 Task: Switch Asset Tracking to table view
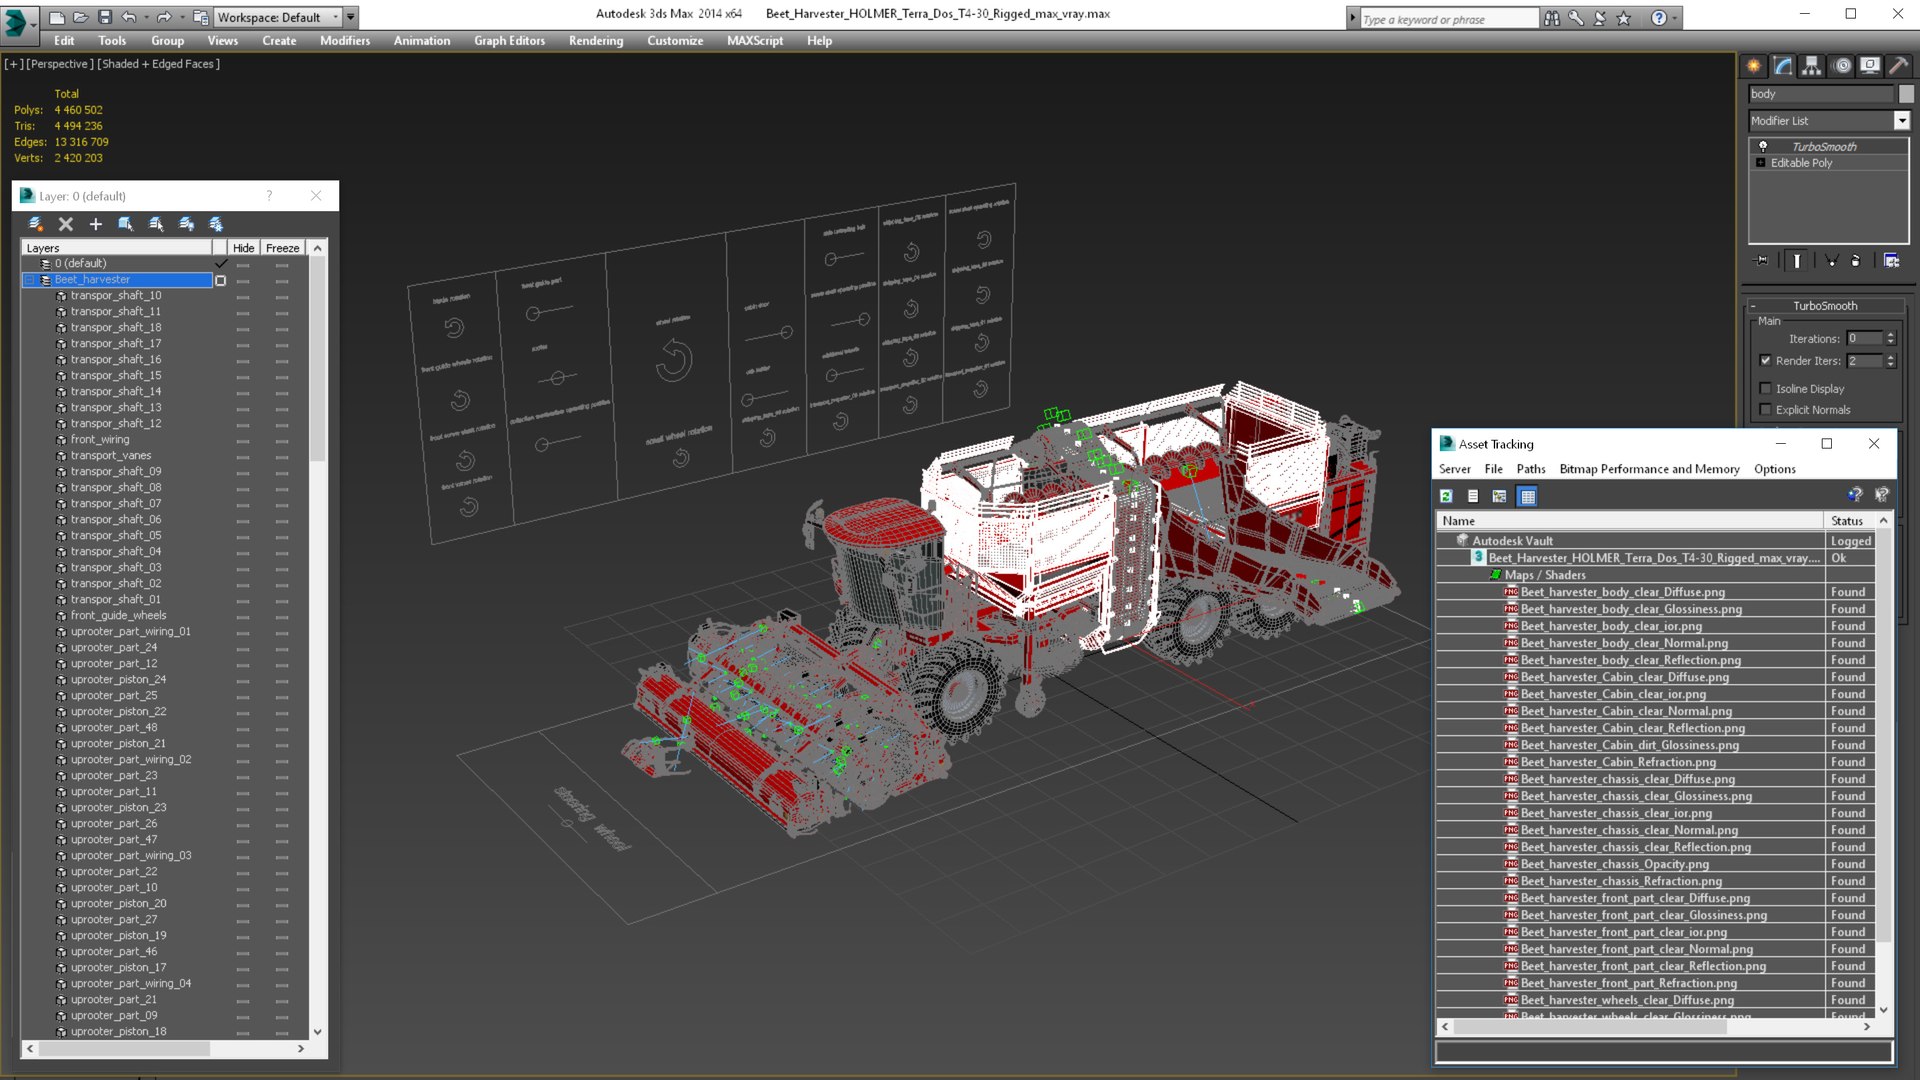point(1527,496)
